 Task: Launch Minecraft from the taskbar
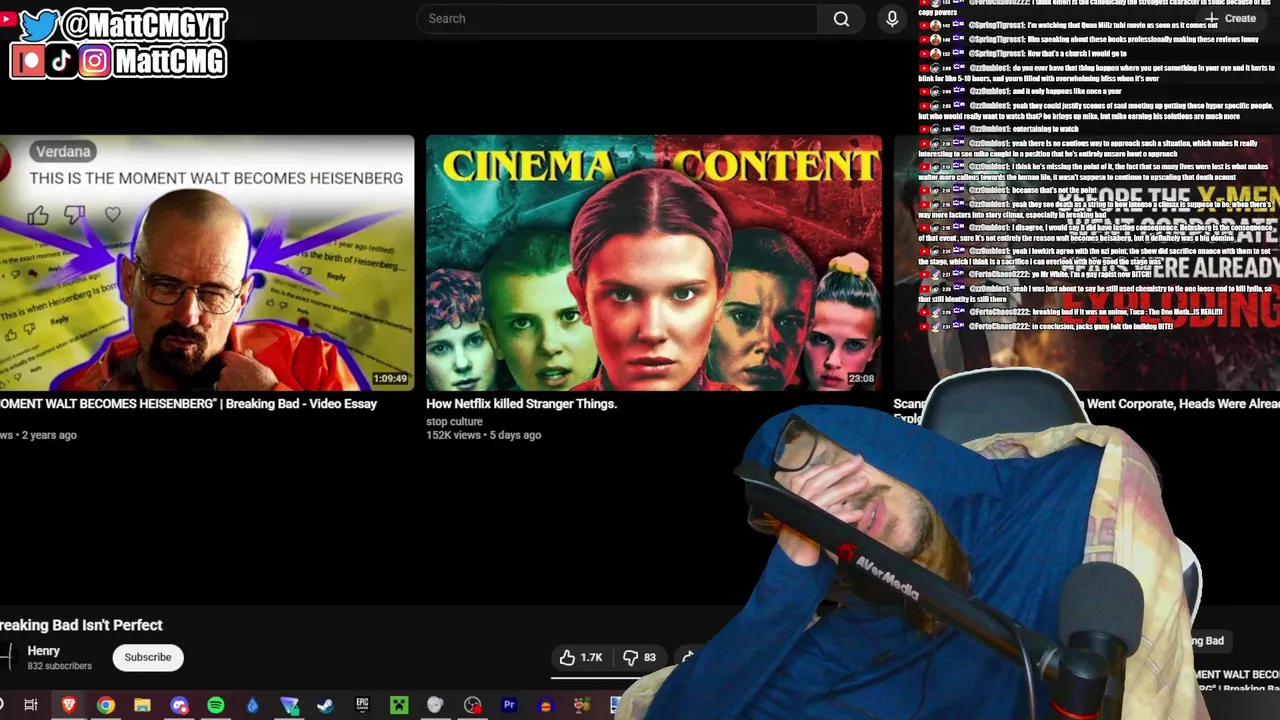coord(399,705)
